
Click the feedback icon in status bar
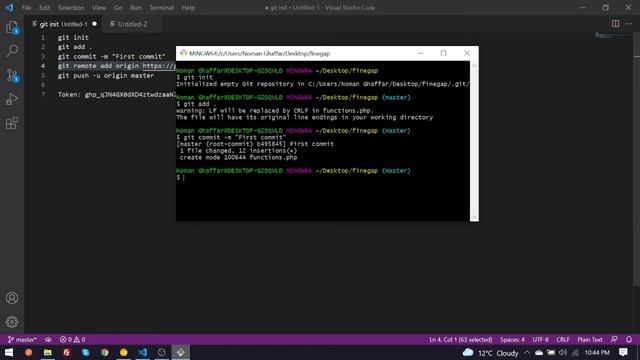[614, 339]
